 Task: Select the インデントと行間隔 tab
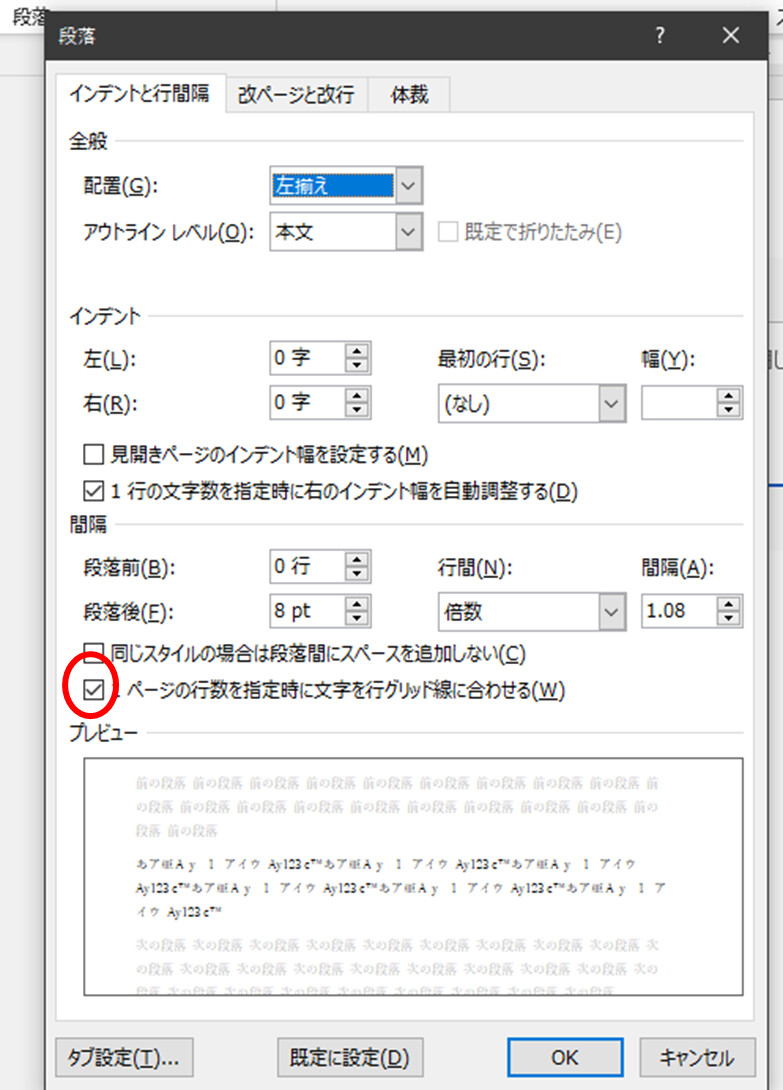pyautogui.click(x=140, y=93)
